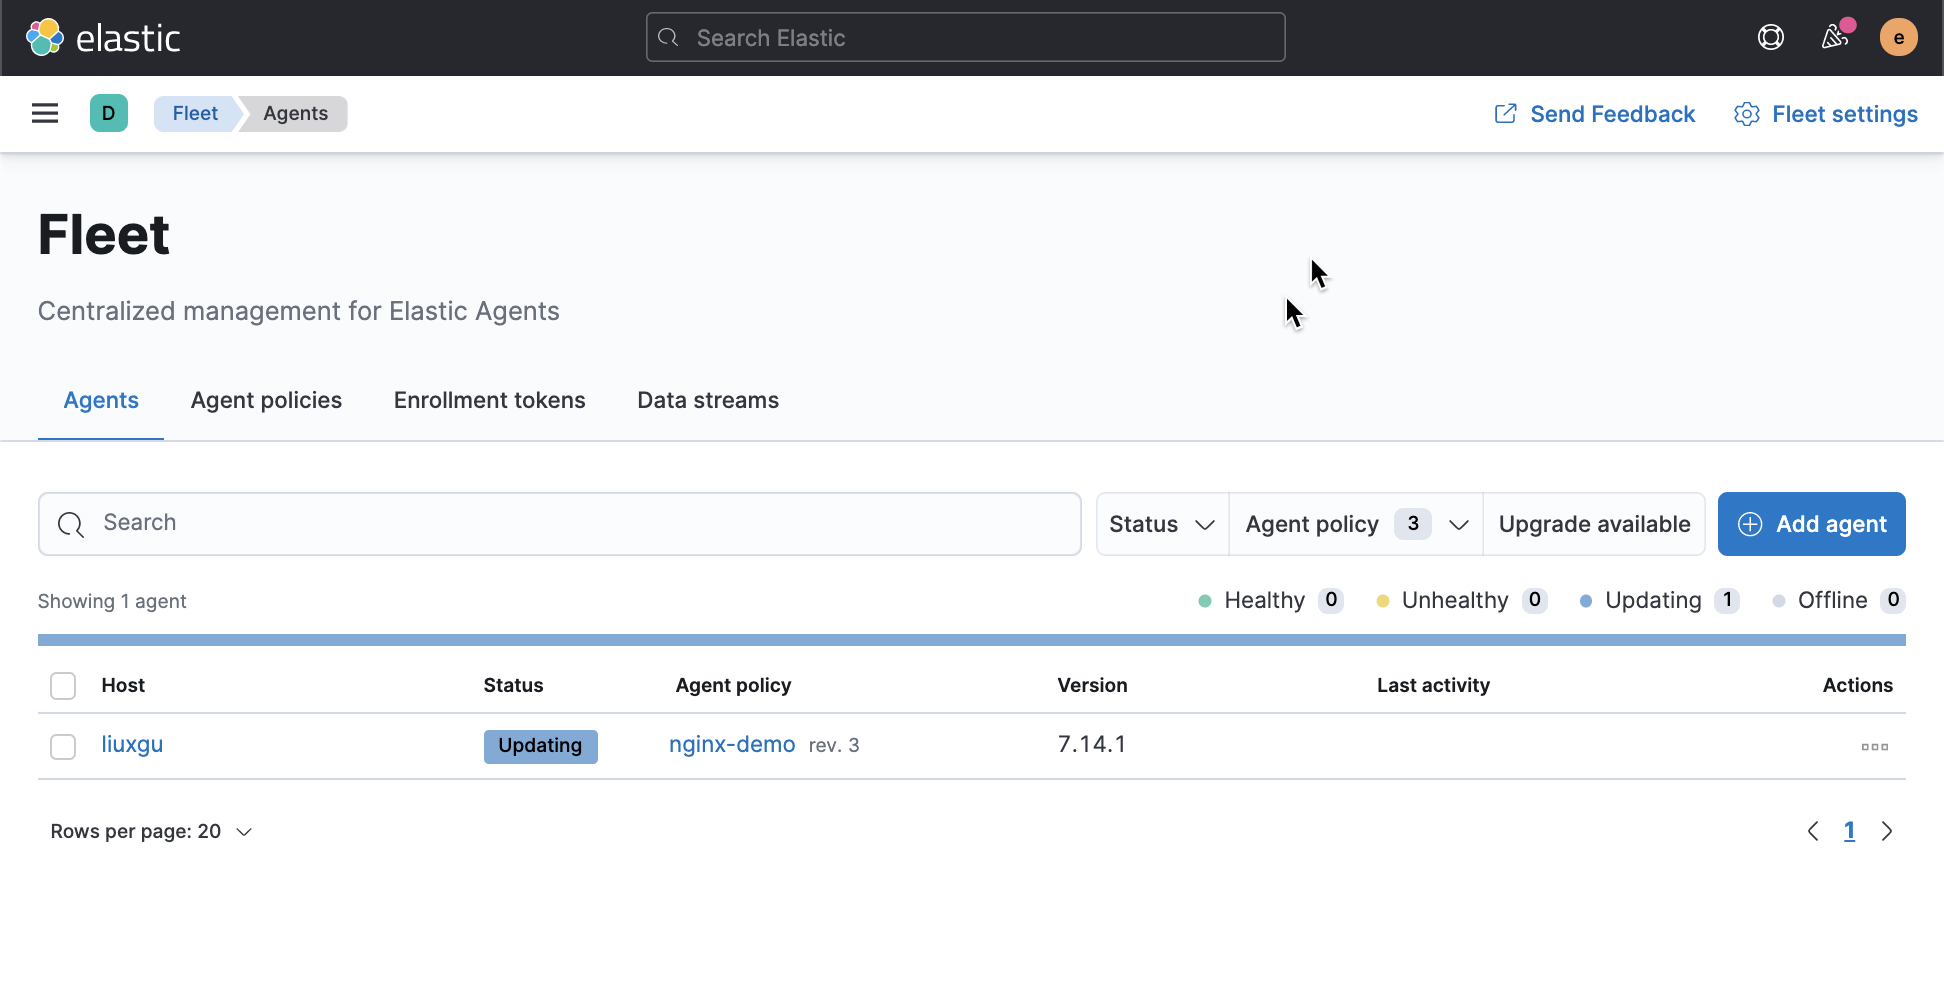Open the liuxgu host link

[132, 744]
